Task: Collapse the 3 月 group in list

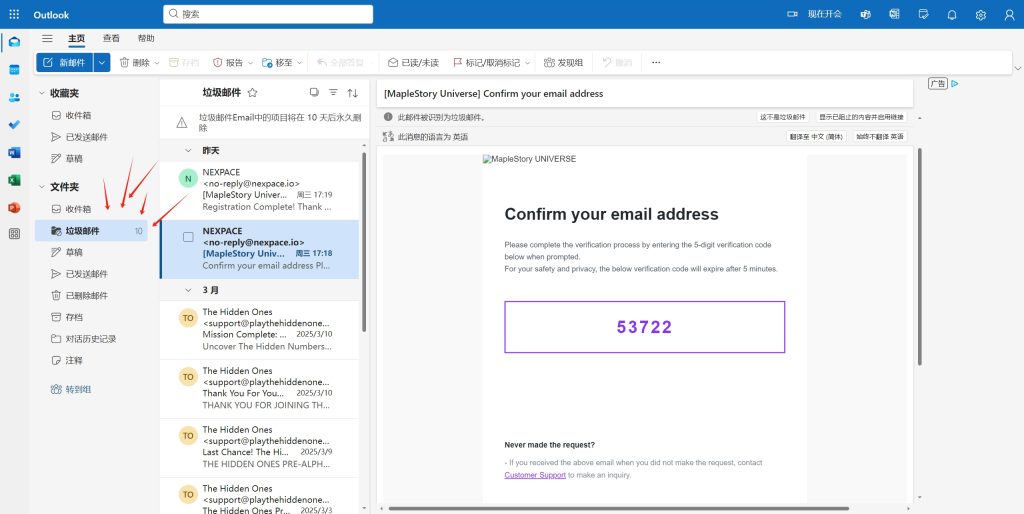Action: [189, 290]
